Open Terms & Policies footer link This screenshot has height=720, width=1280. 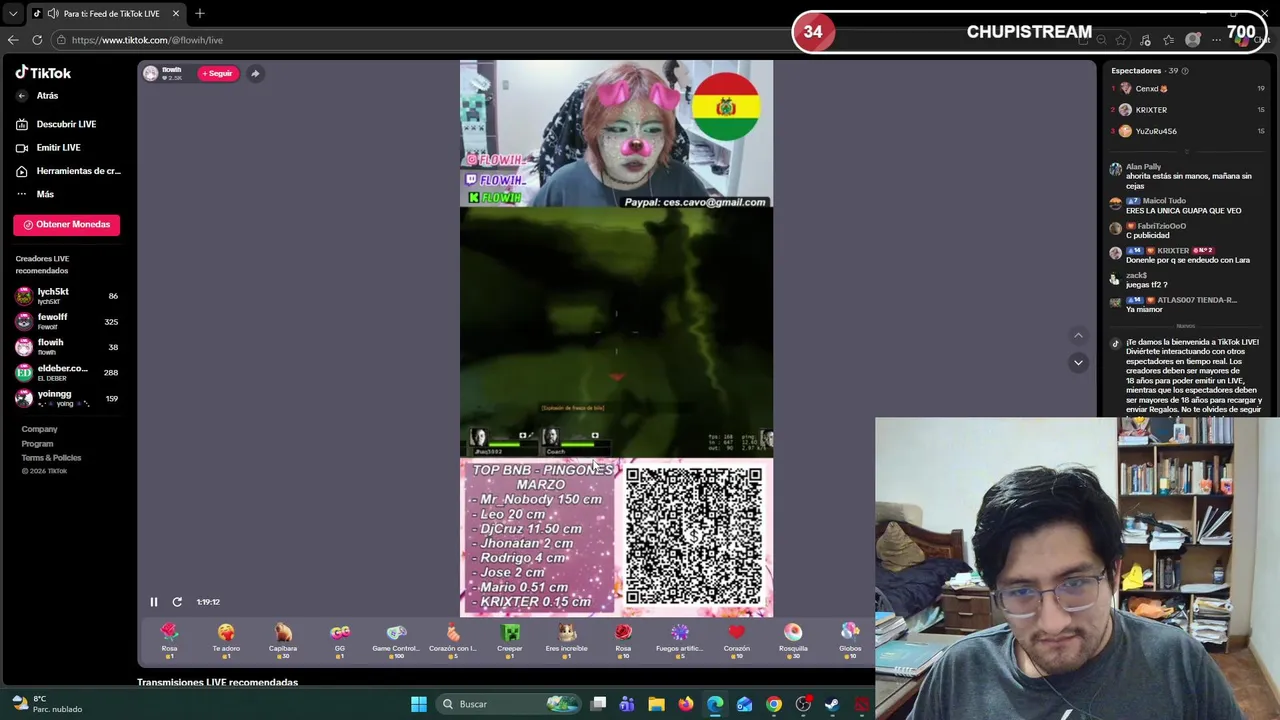(x=51, y=458)
